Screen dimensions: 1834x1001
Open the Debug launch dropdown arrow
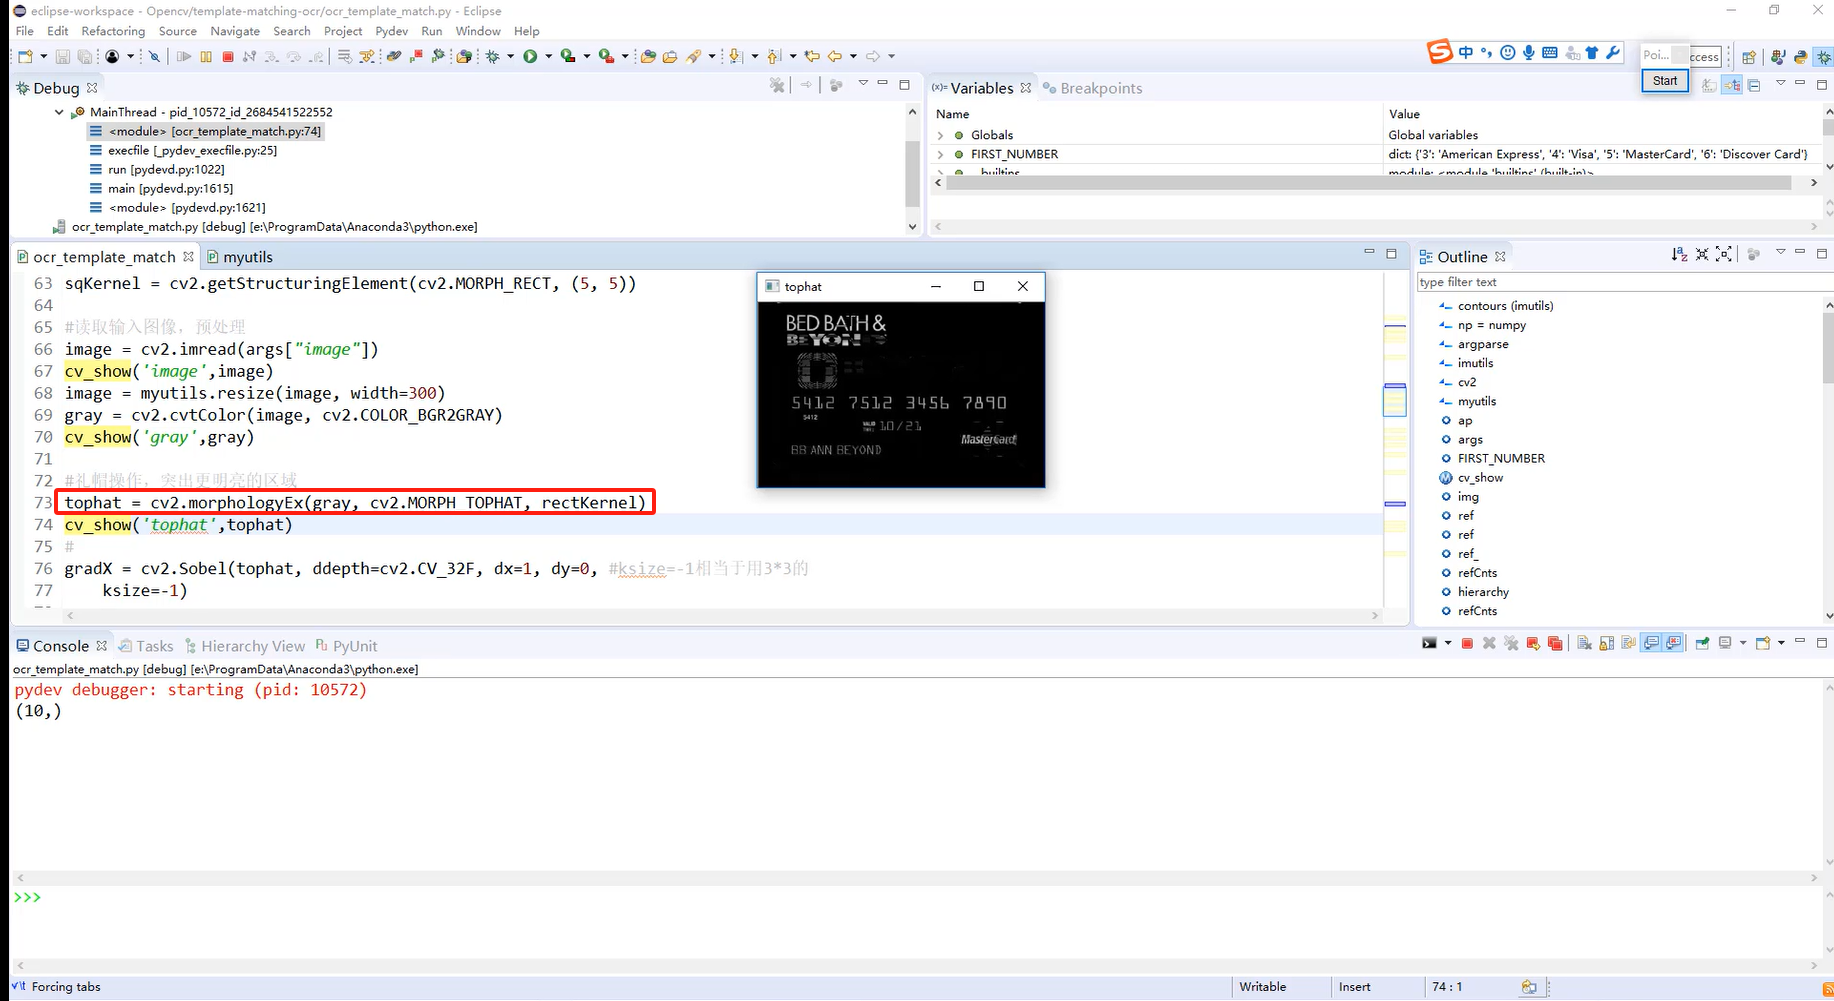tap(511, 56)
